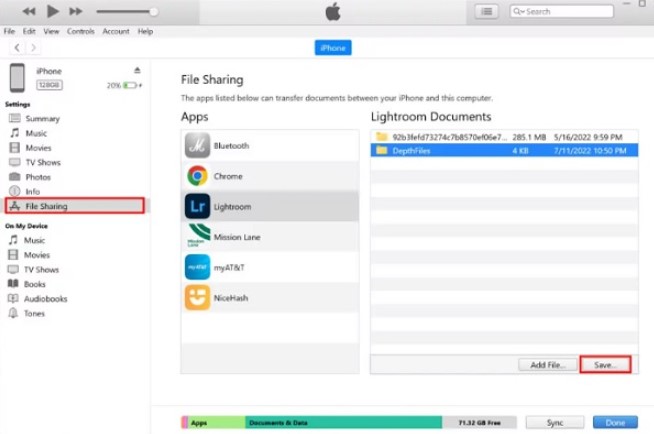Select the 92b3fefd73274c7b8570ef06e7 folder row

pos(504,137)
